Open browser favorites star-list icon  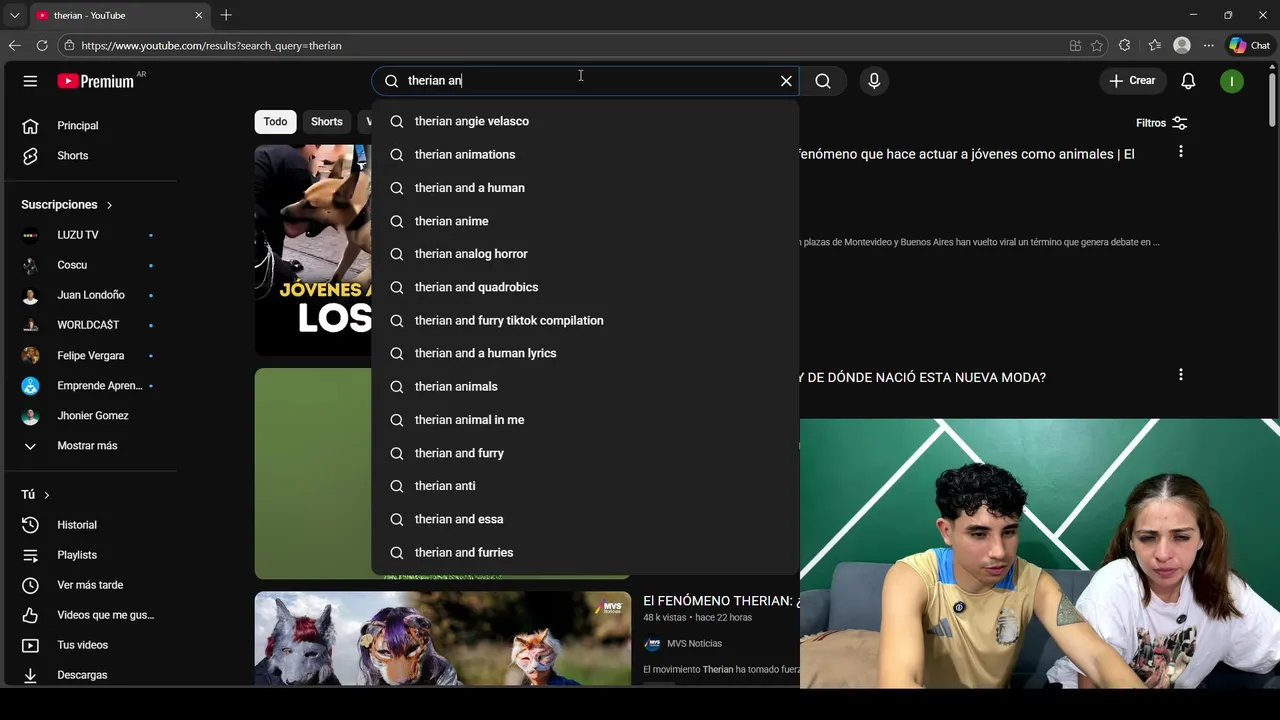click(1154, 45)
